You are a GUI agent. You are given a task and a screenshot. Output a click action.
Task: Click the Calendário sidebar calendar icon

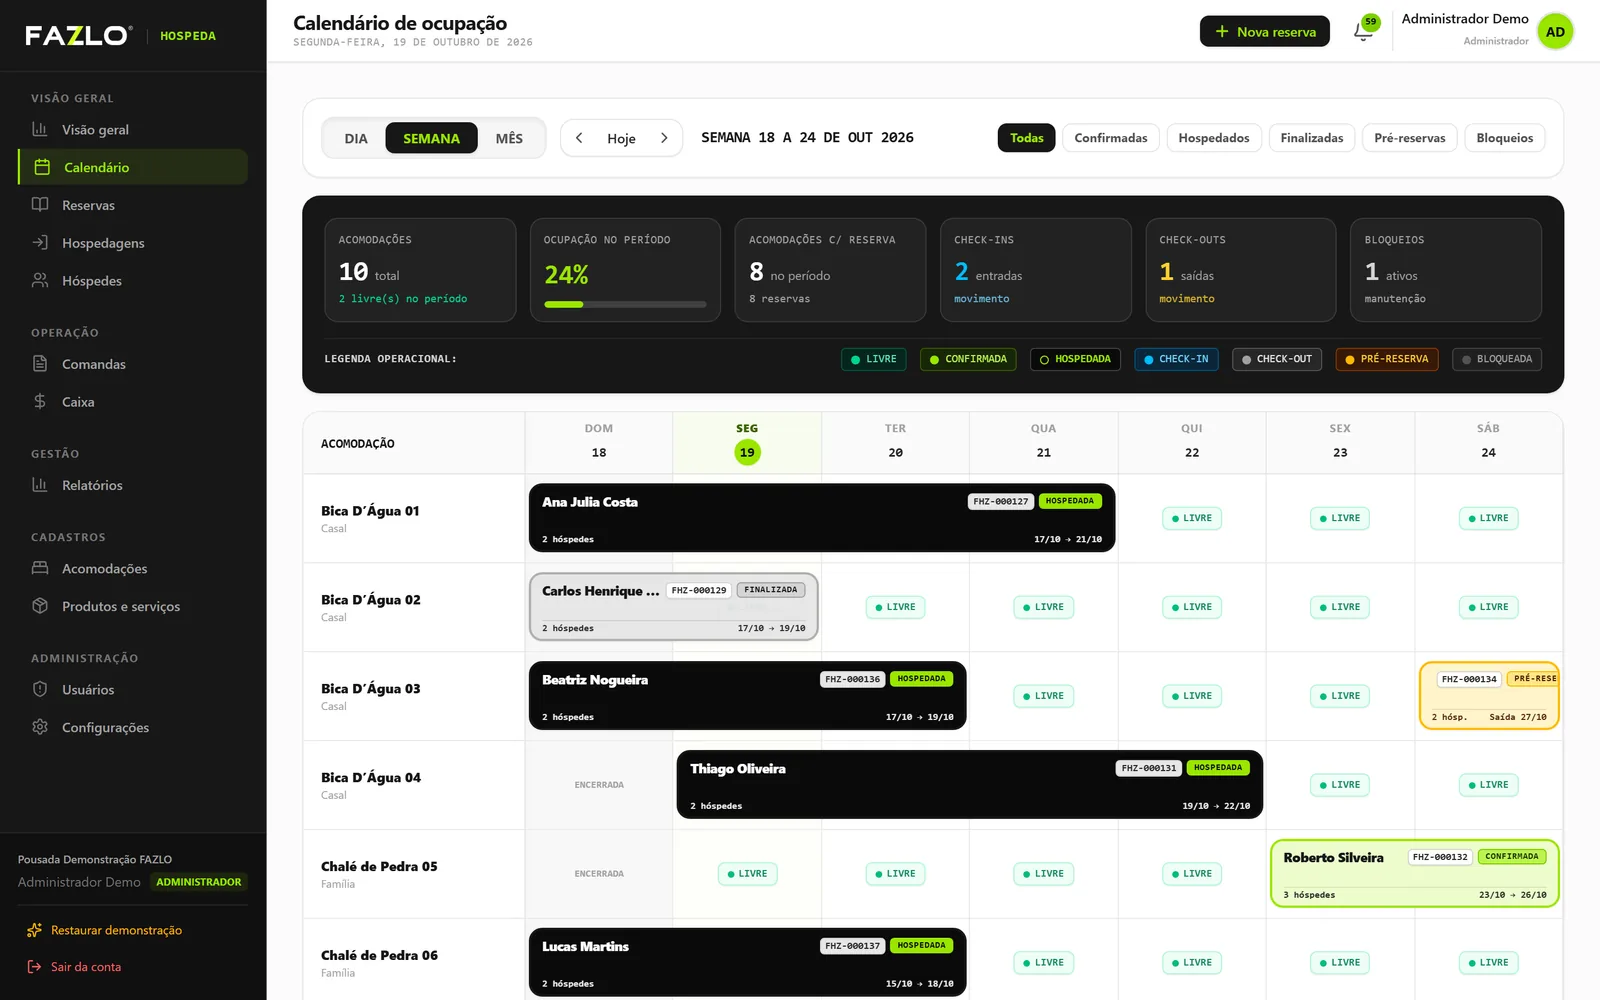(x=42, y=167)
